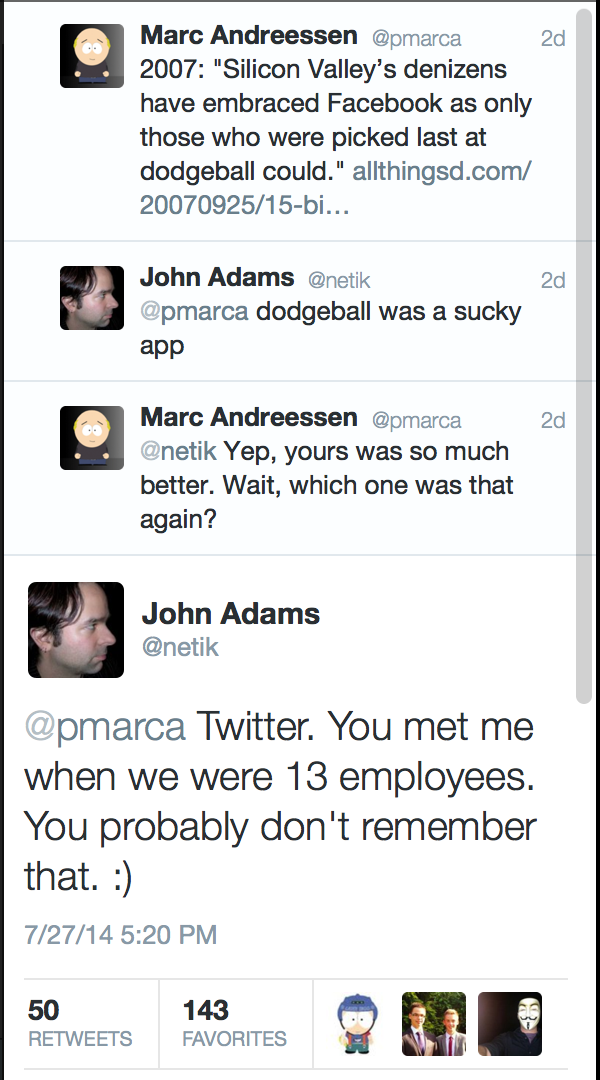Click @netik mention in the "Yep, yours" reply
600x1080 pixels.
(178, 451)
